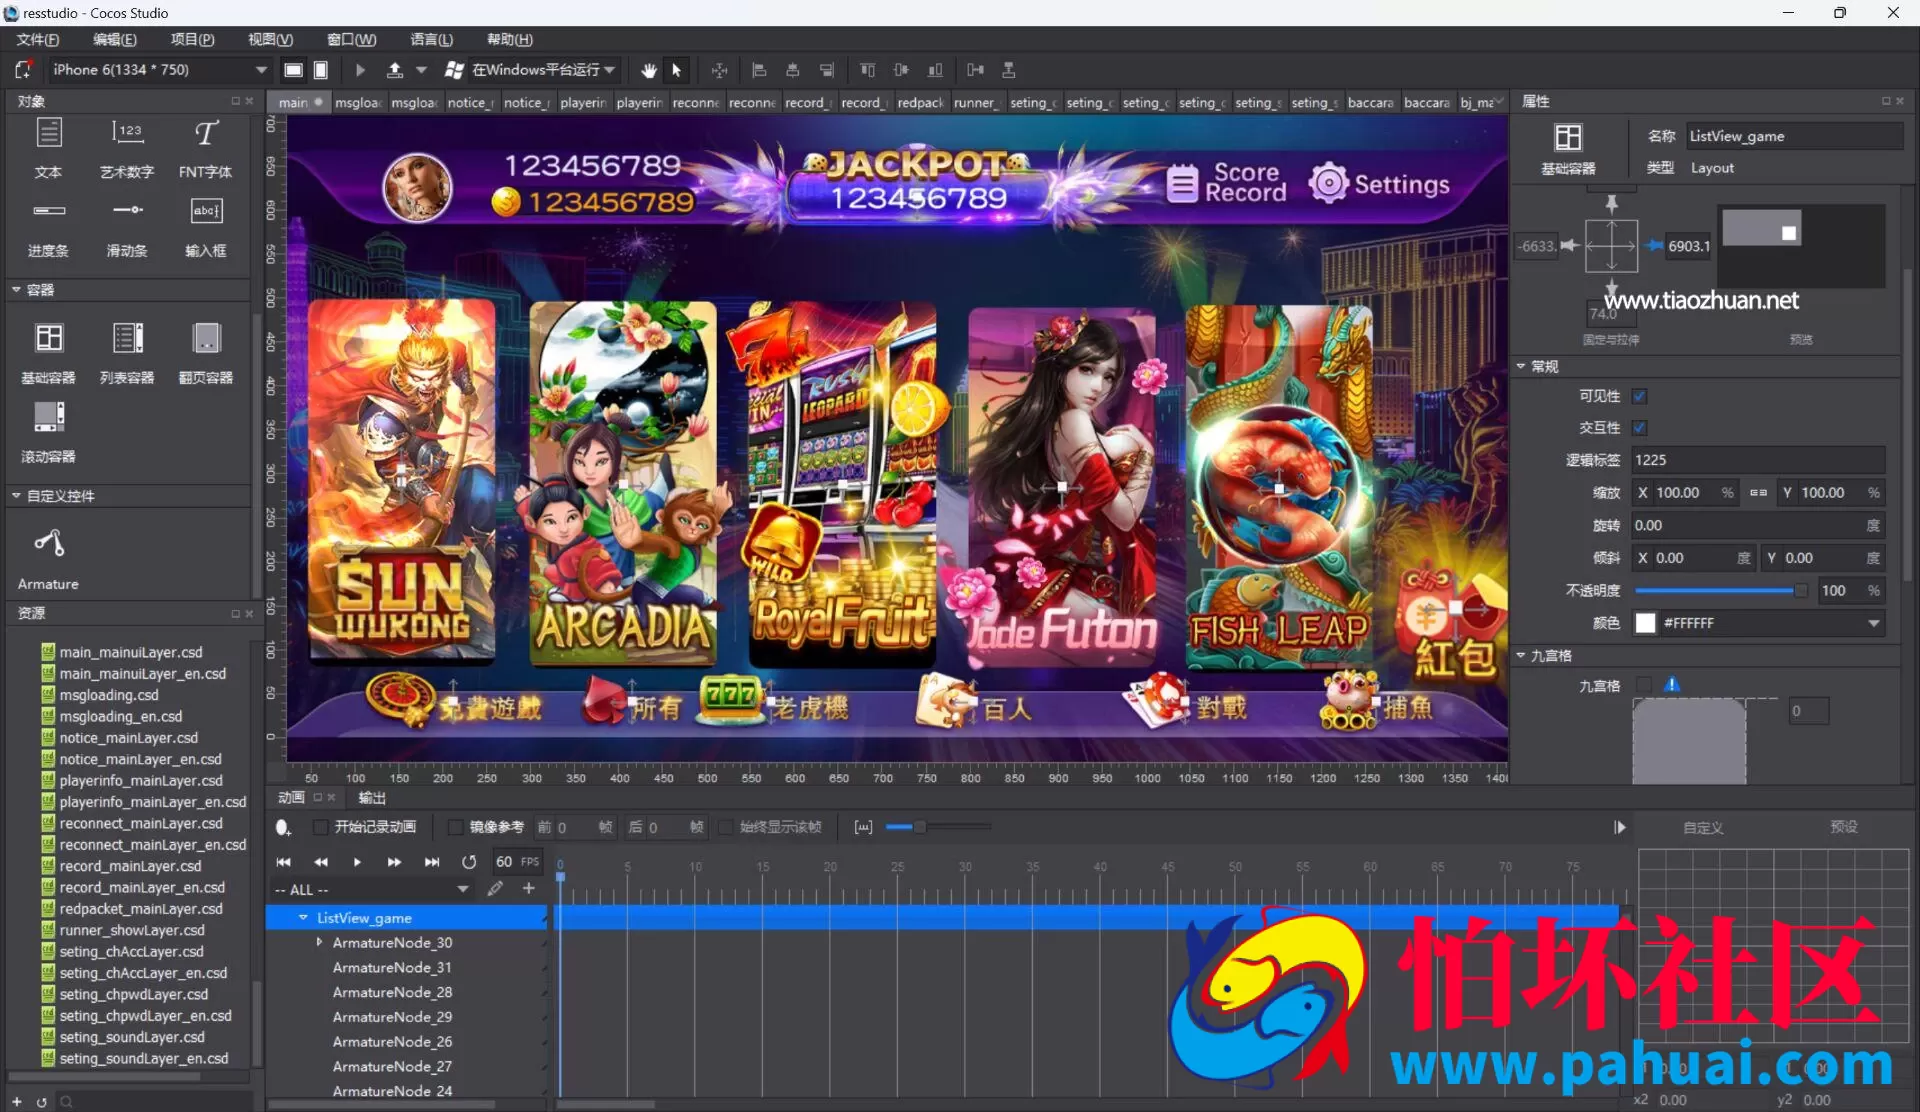Run the project preview play button
This screenshot has width=1920, height=1112.
coord(360,70)
